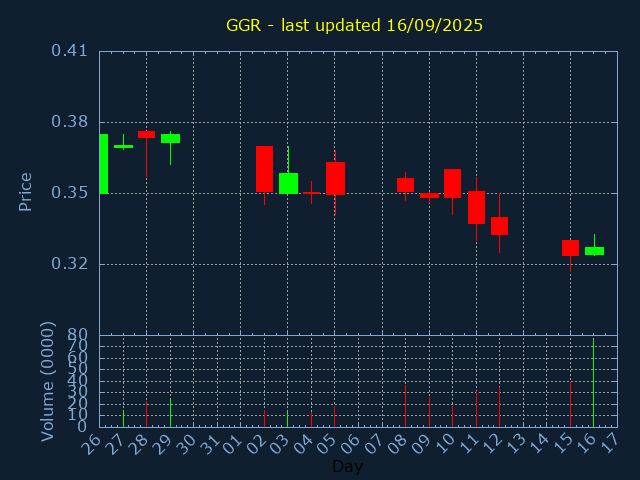The height and width of the screenshot is (480, 640).
Task: Select the red candlestick for day 10
Action: [x=452, y=183]
